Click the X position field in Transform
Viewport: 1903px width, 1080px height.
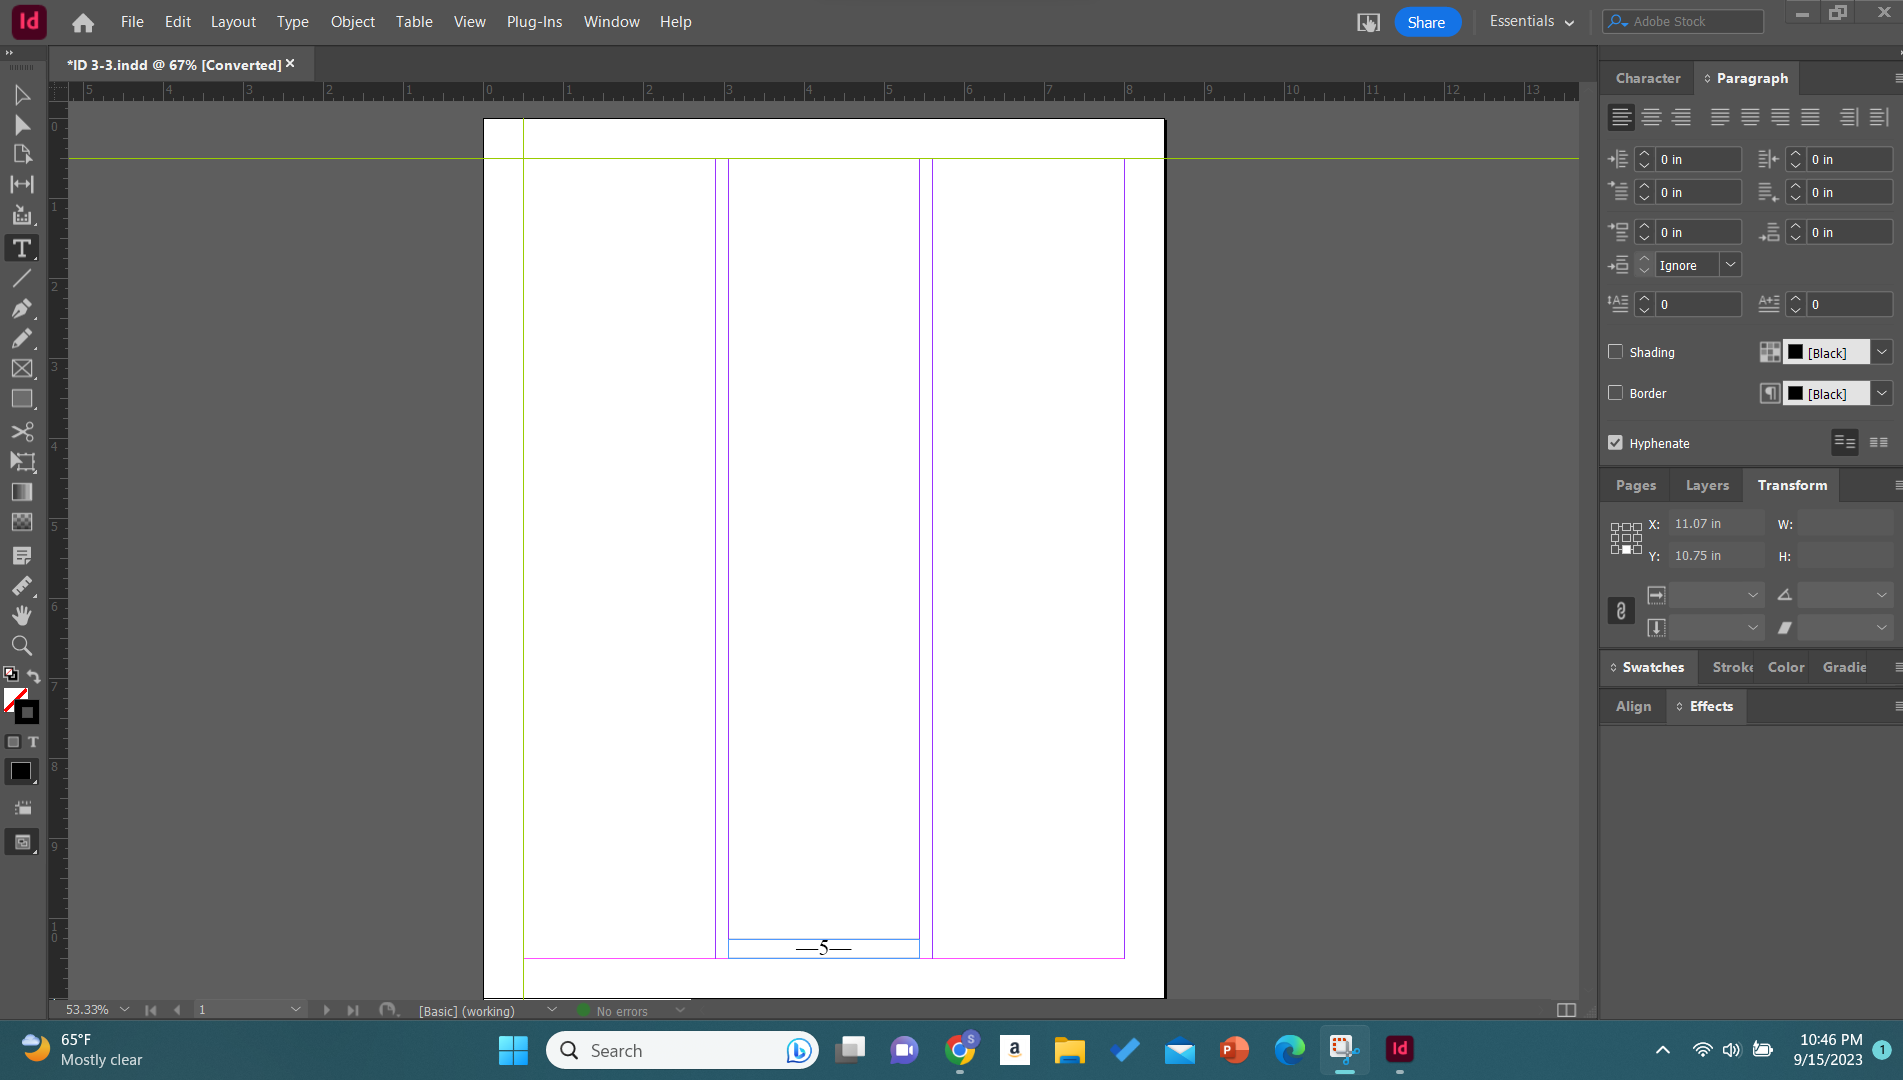pyautogui.click(x=1715, y=524)
